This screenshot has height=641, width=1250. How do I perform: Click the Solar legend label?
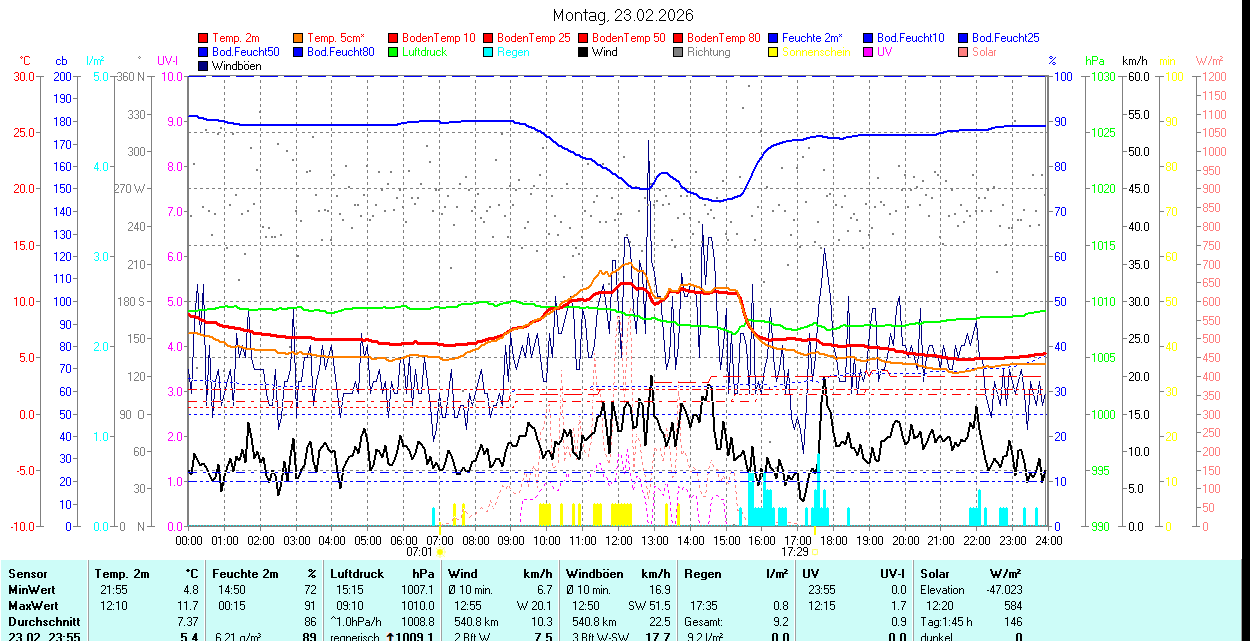pos(984,52)
